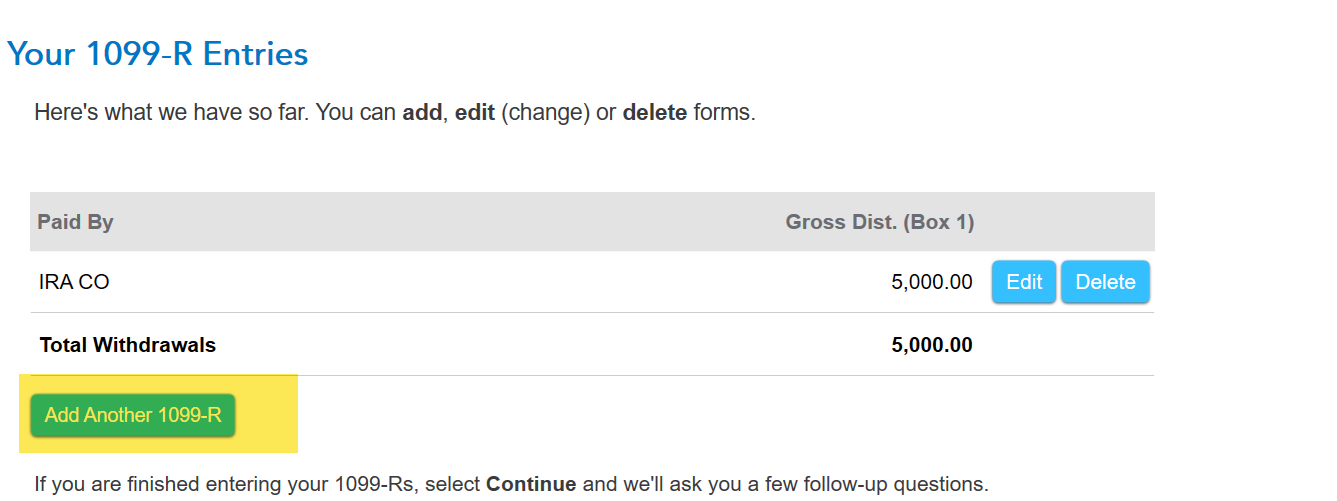Image resolution: width=1337 pixels, height=501 pixels.
Task: Delete the IRA CO 1099-R entry
Action: [x=1105, y=282]
